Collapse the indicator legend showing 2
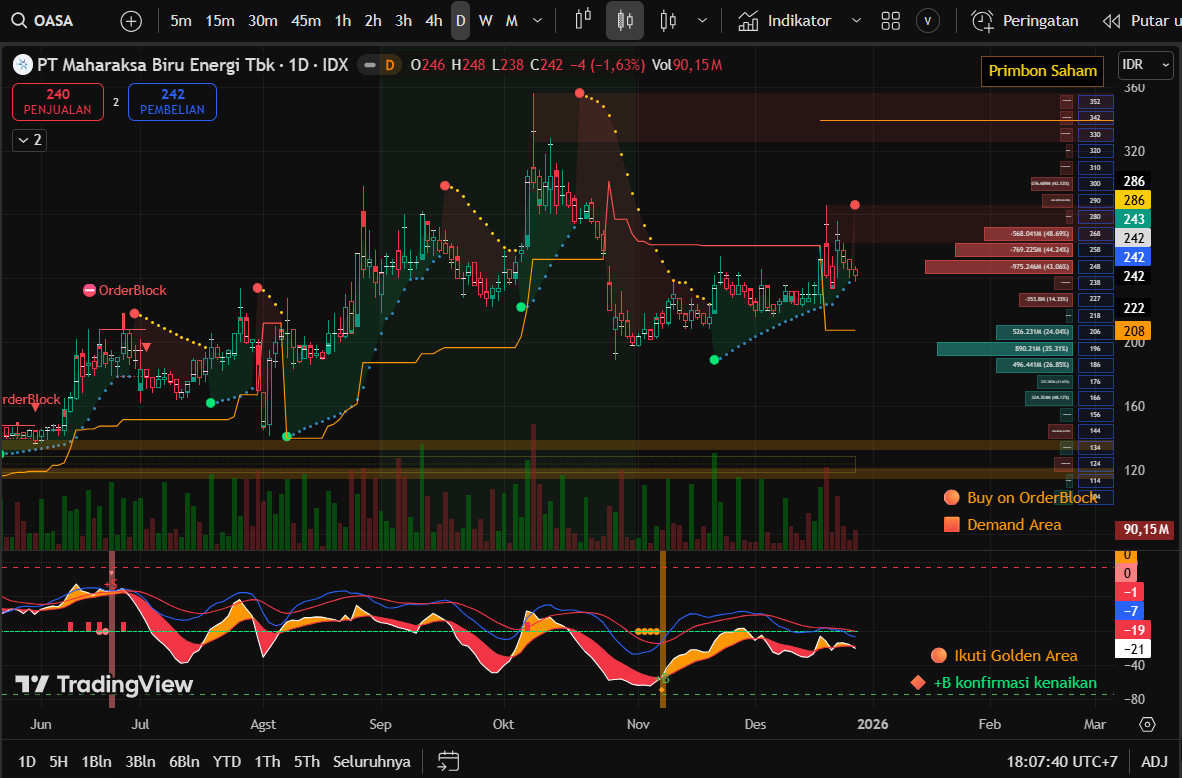This screenshot has height=778, width=1182. tap(29, 140)
